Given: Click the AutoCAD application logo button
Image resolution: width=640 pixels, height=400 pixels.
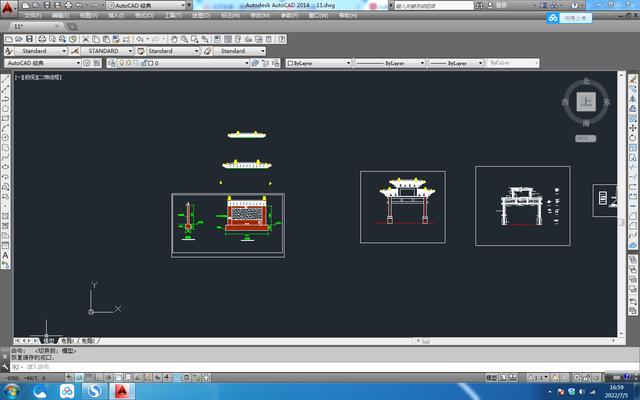Looking at the screenshot, I should click(8, 6).
